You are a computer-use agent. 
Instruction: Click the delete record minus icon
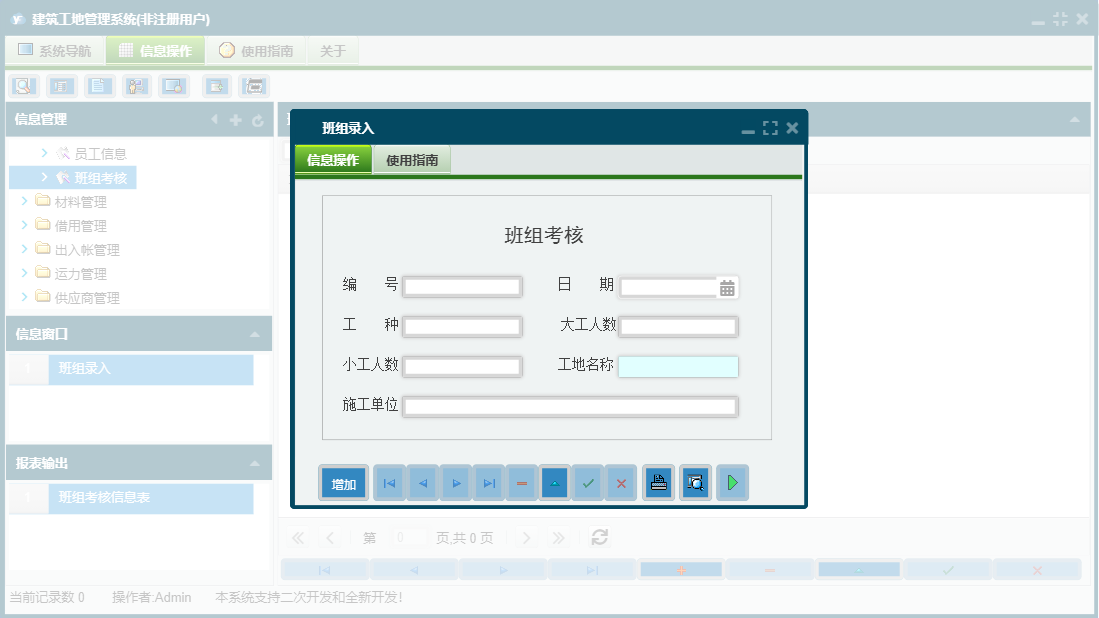pyautogui.click(x=521, y=482)
